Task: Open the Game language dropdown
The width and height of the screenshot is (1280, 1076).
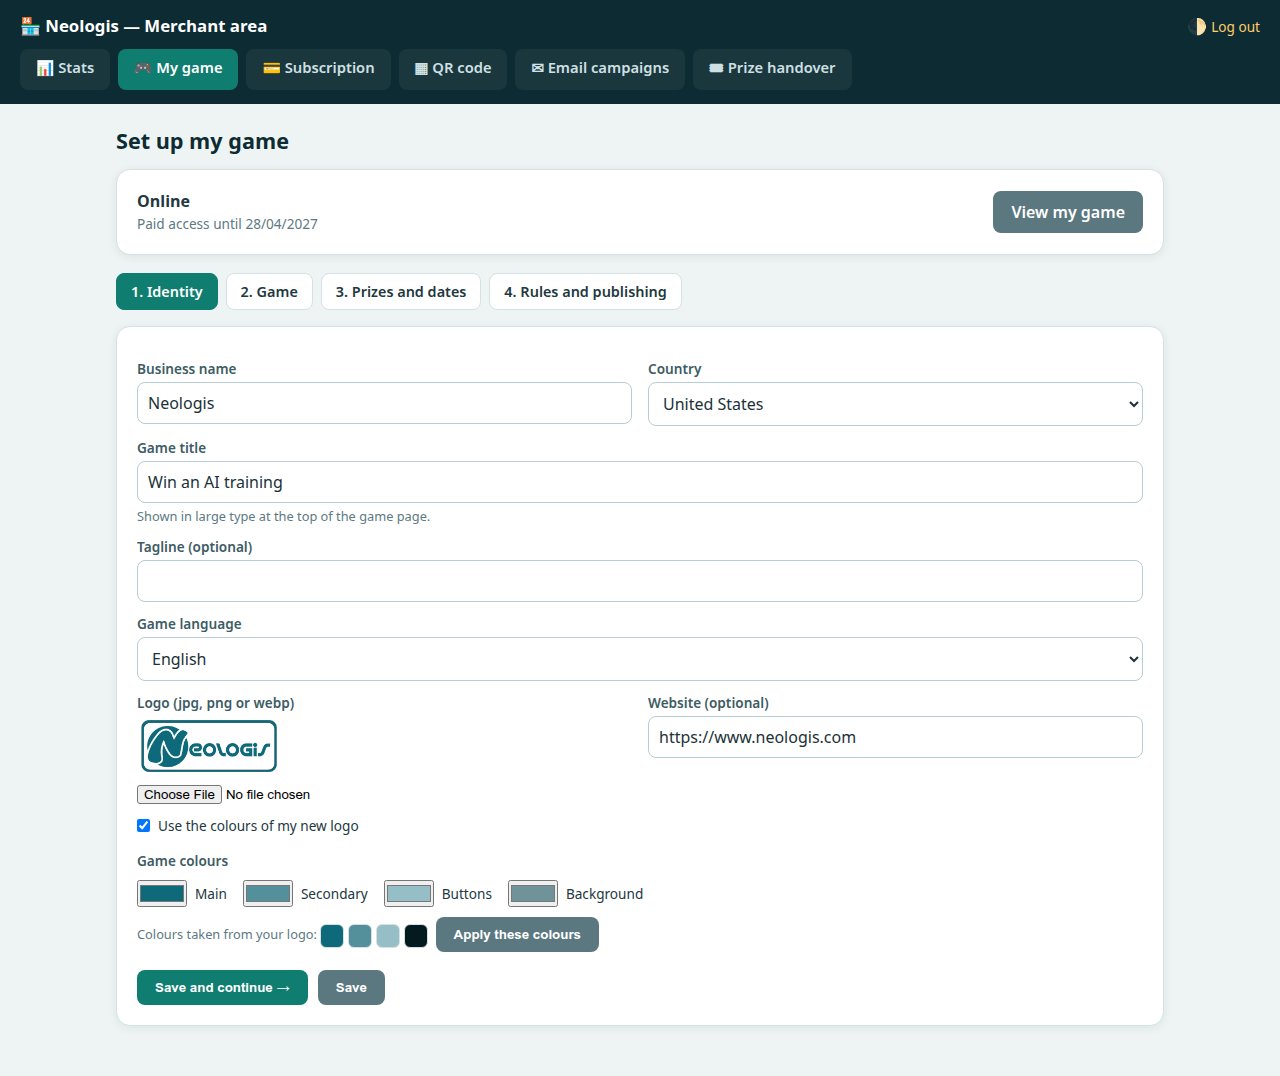Action: pos(640,659)
